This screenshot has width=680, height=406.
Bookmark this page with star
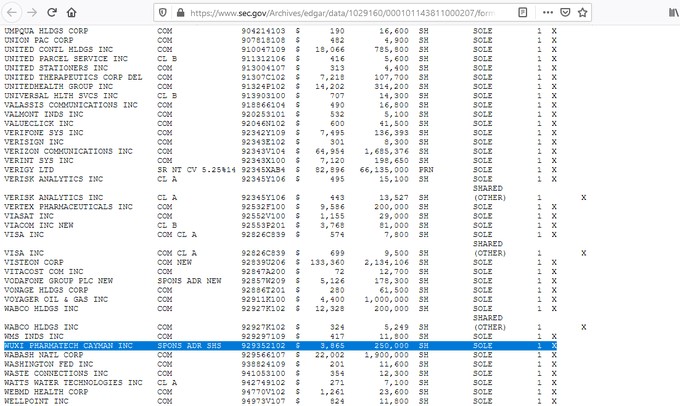582,13
